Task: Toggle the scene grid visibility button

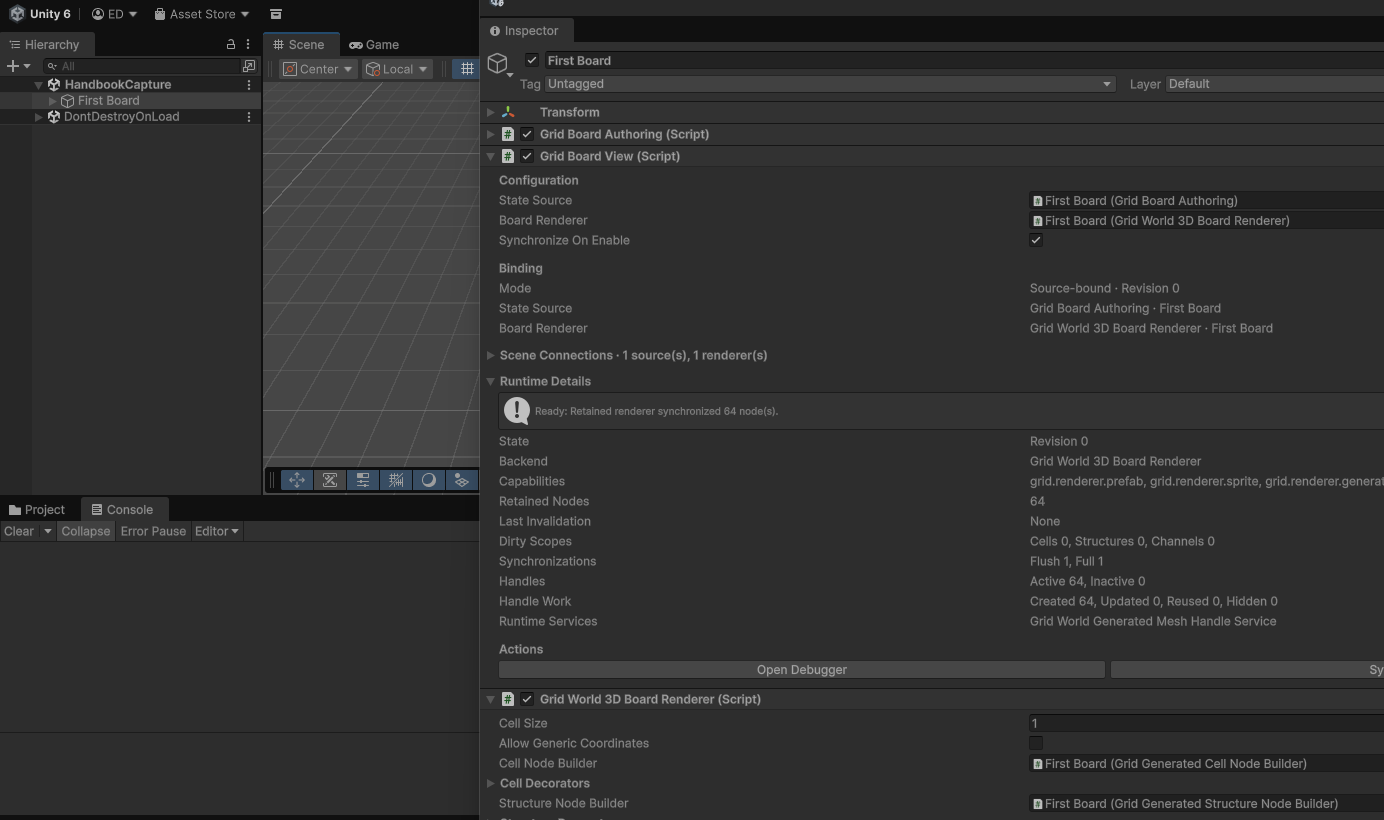Action: 467,69
